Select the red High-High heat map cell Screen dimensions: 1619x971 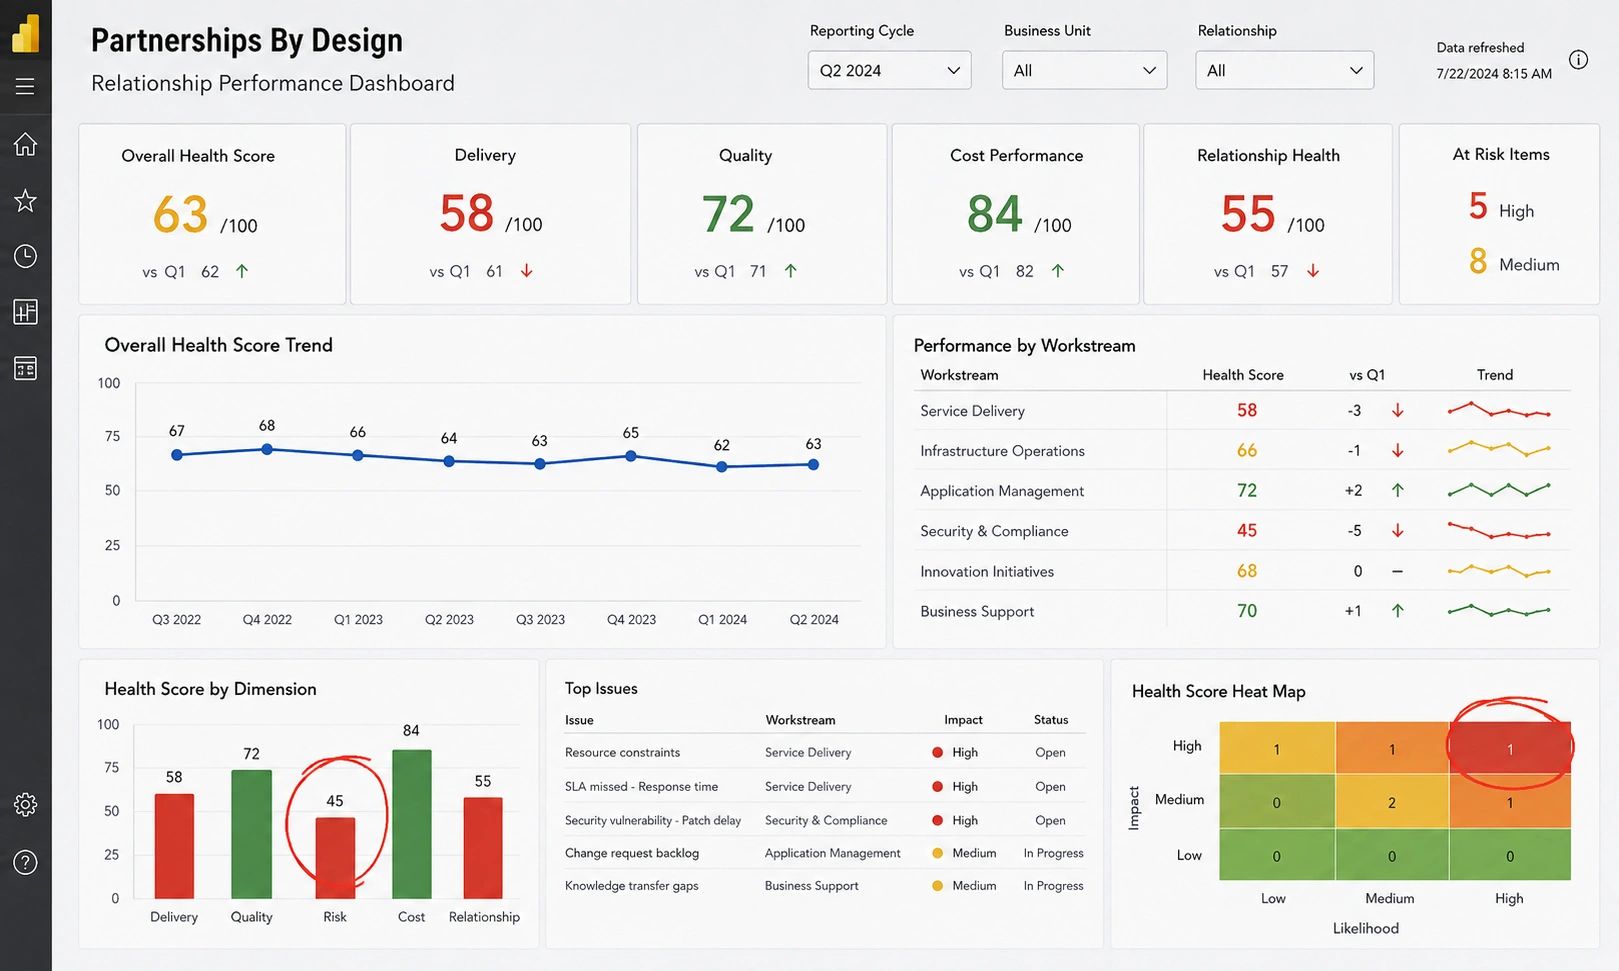click(1510, 748)
